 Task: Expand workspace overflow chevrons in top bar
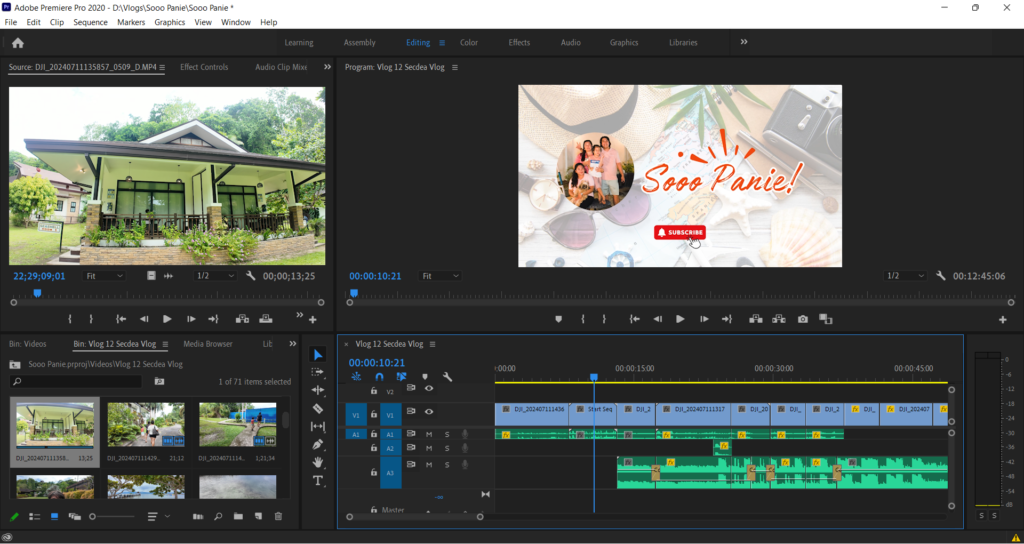click(x=744, y=42)
